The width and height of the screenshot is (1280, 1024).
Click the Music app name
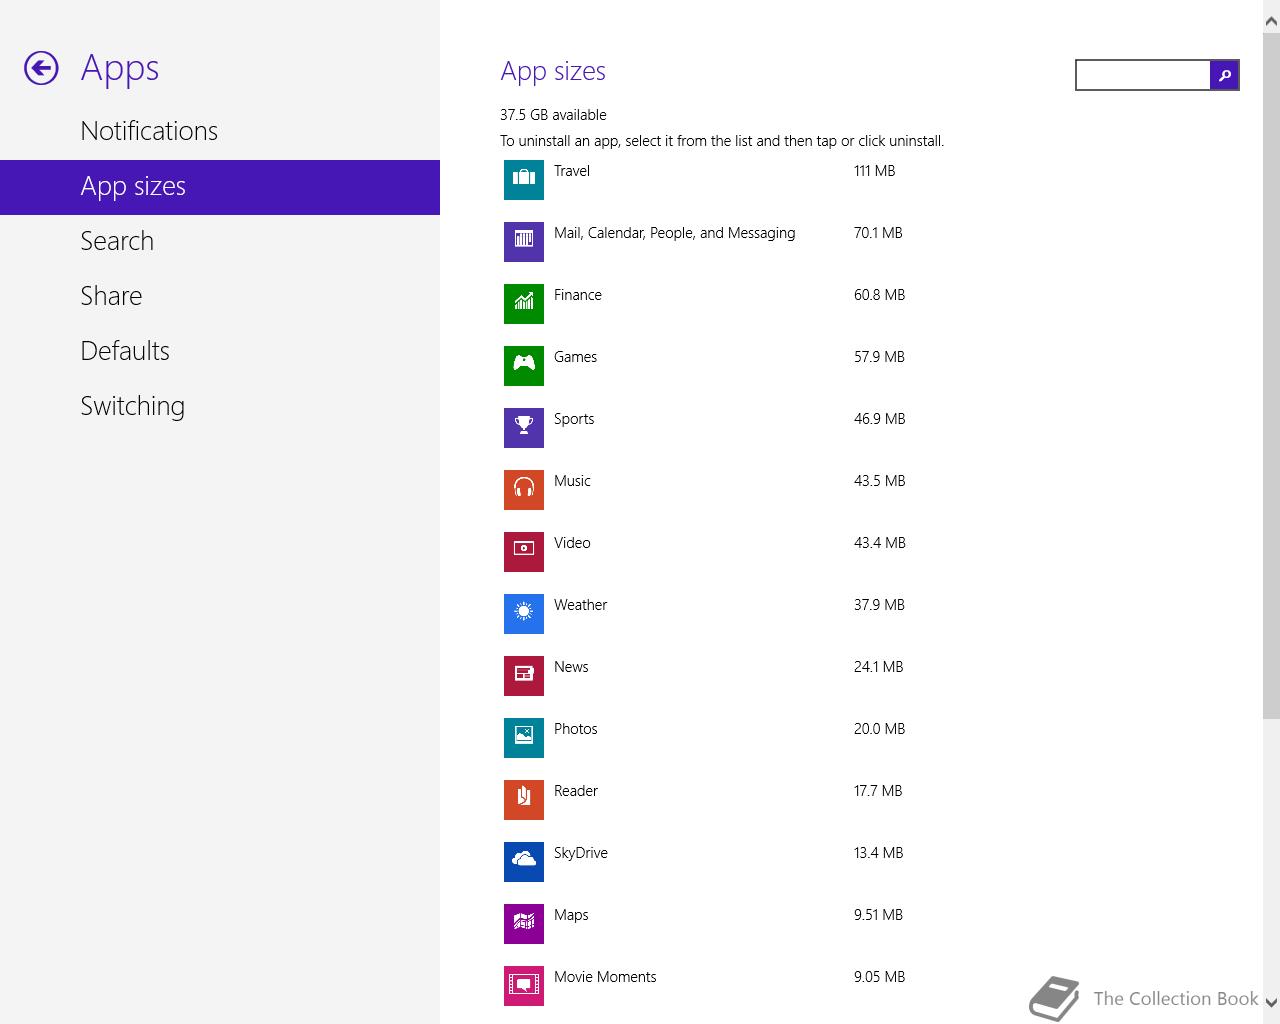point(572,481)
